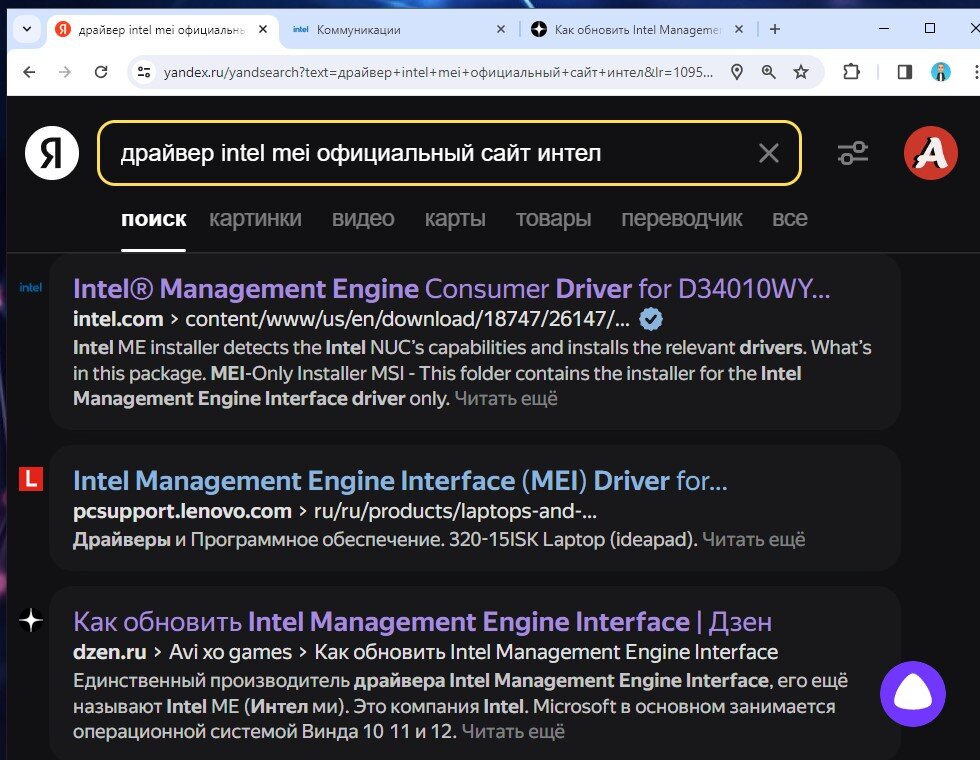This screenshot has width=980, height=760.
Task: Expand Читать ещё in the Dzen result
Action: click(x=513, y=731)
